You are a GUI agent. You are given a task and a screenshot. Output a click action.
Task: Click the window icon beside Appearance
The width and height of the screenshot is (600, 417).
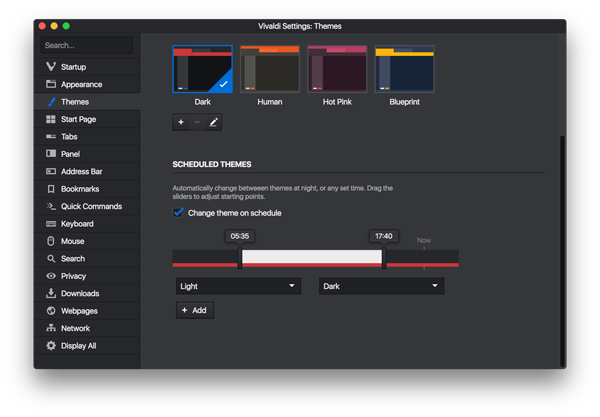coord(51,84)
